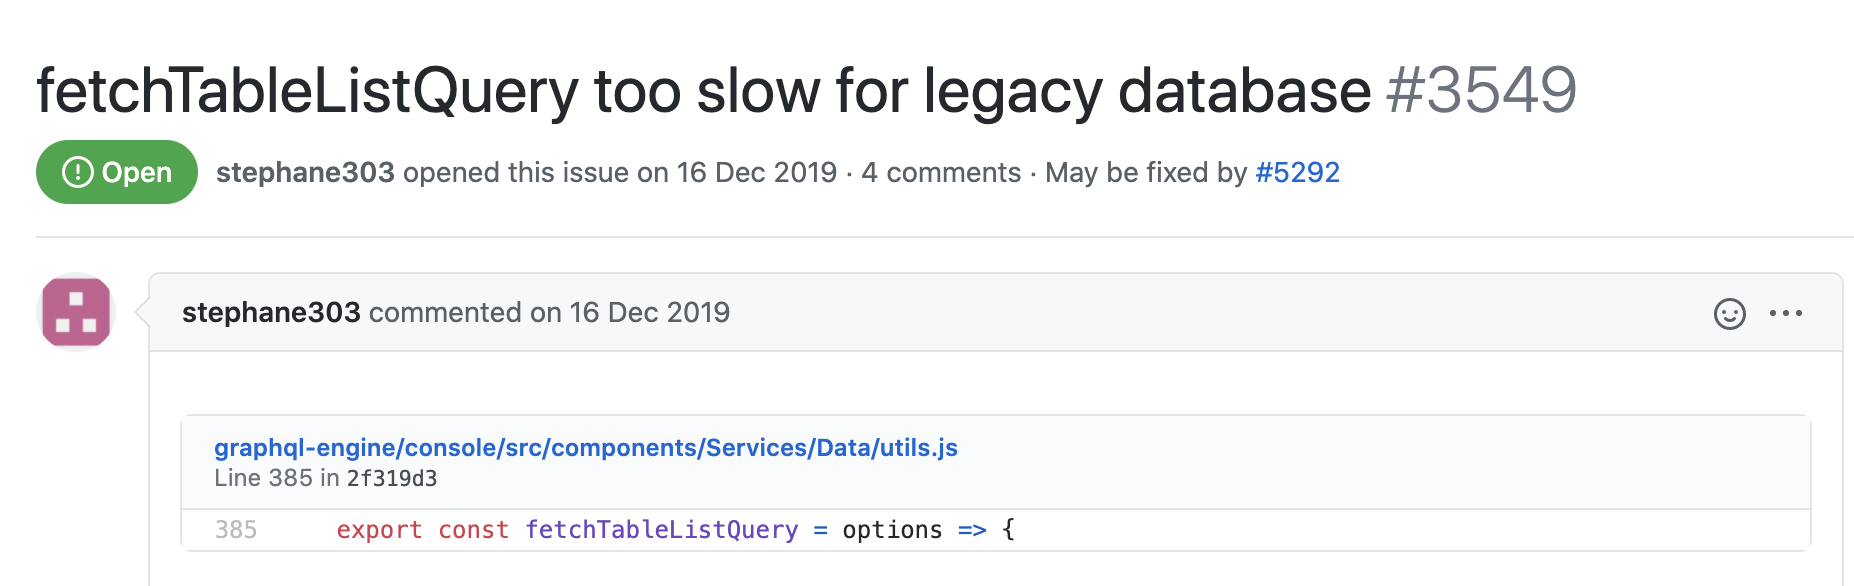Click commit hash 2f319d3
This screenshot has height=586, width=1854.
(x=392, y=479)
